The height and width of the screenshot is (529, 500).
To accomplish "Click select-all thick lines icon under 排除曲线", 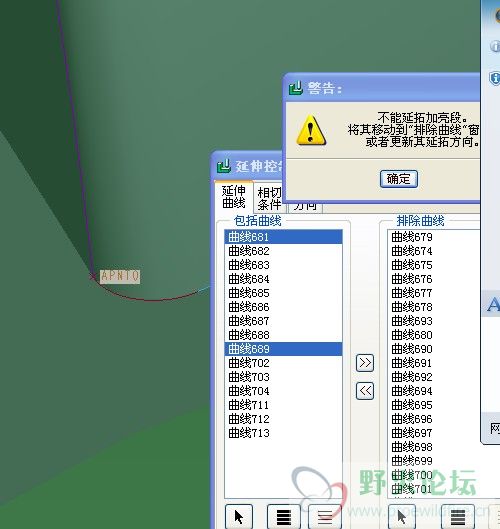I will tap(458, 517).
